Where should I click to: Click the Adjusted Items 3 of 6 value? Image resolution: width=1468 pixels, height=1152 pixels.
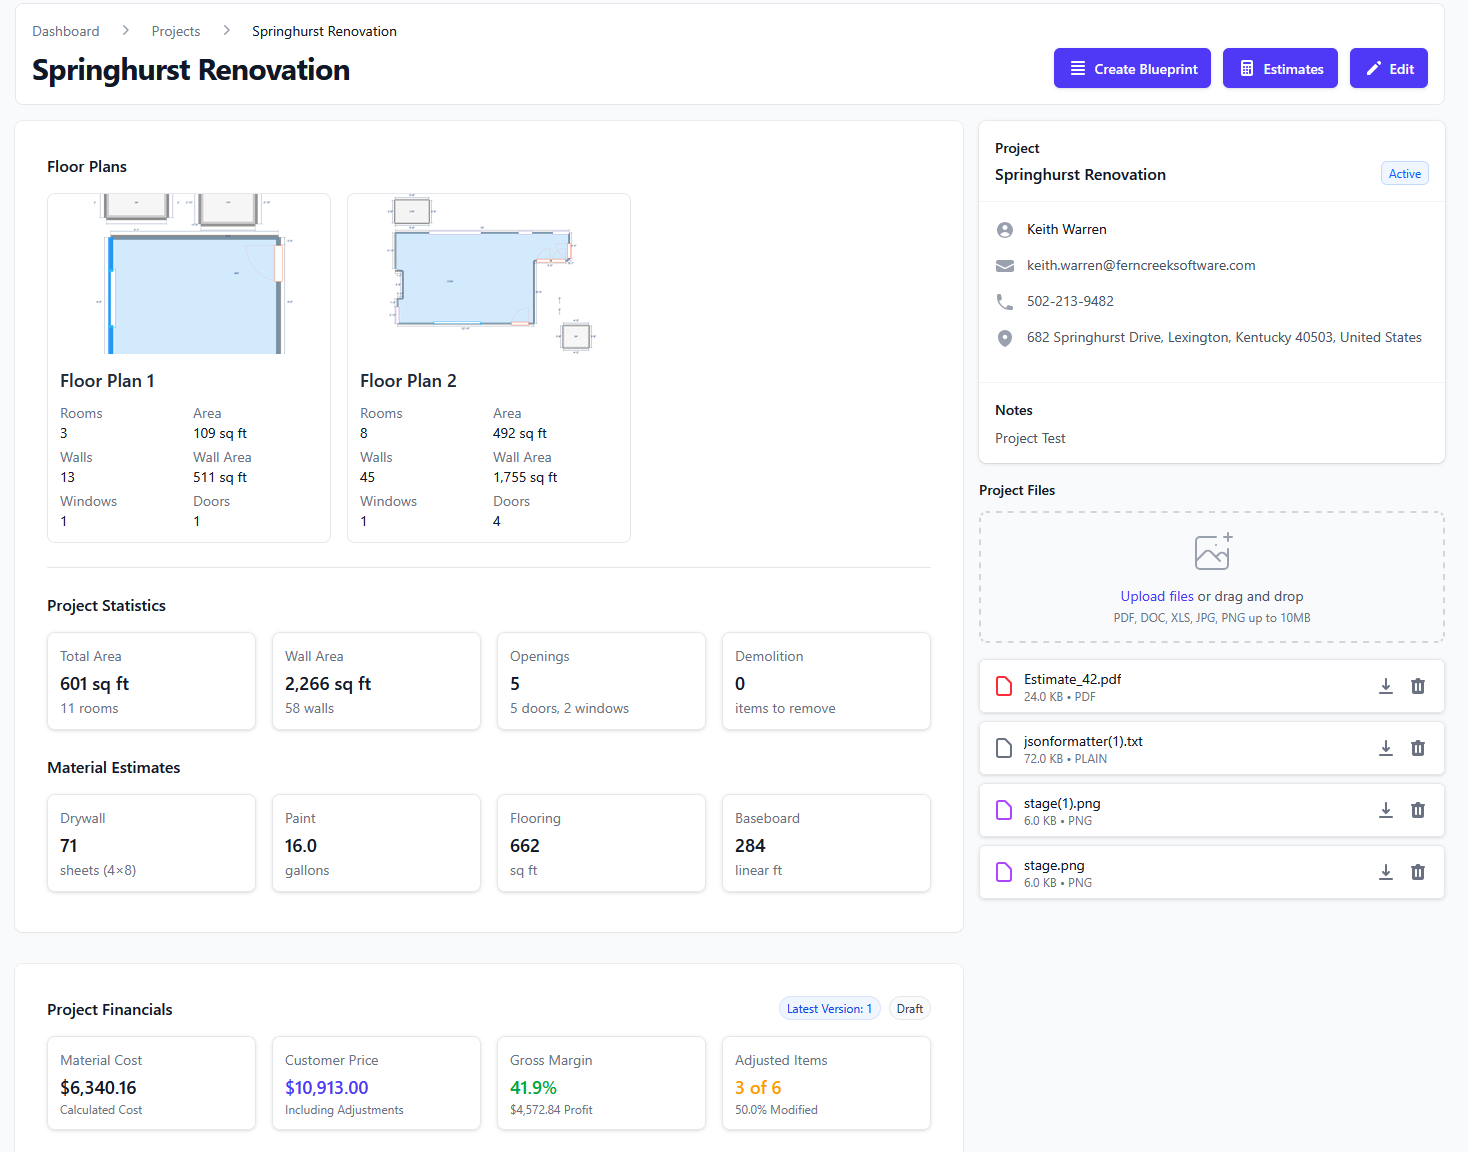[758, 1088]
